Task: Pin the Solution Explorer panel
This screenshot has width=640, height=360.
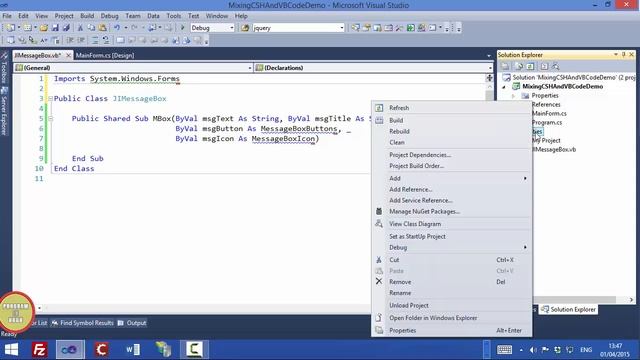Action: pos(624,54)
